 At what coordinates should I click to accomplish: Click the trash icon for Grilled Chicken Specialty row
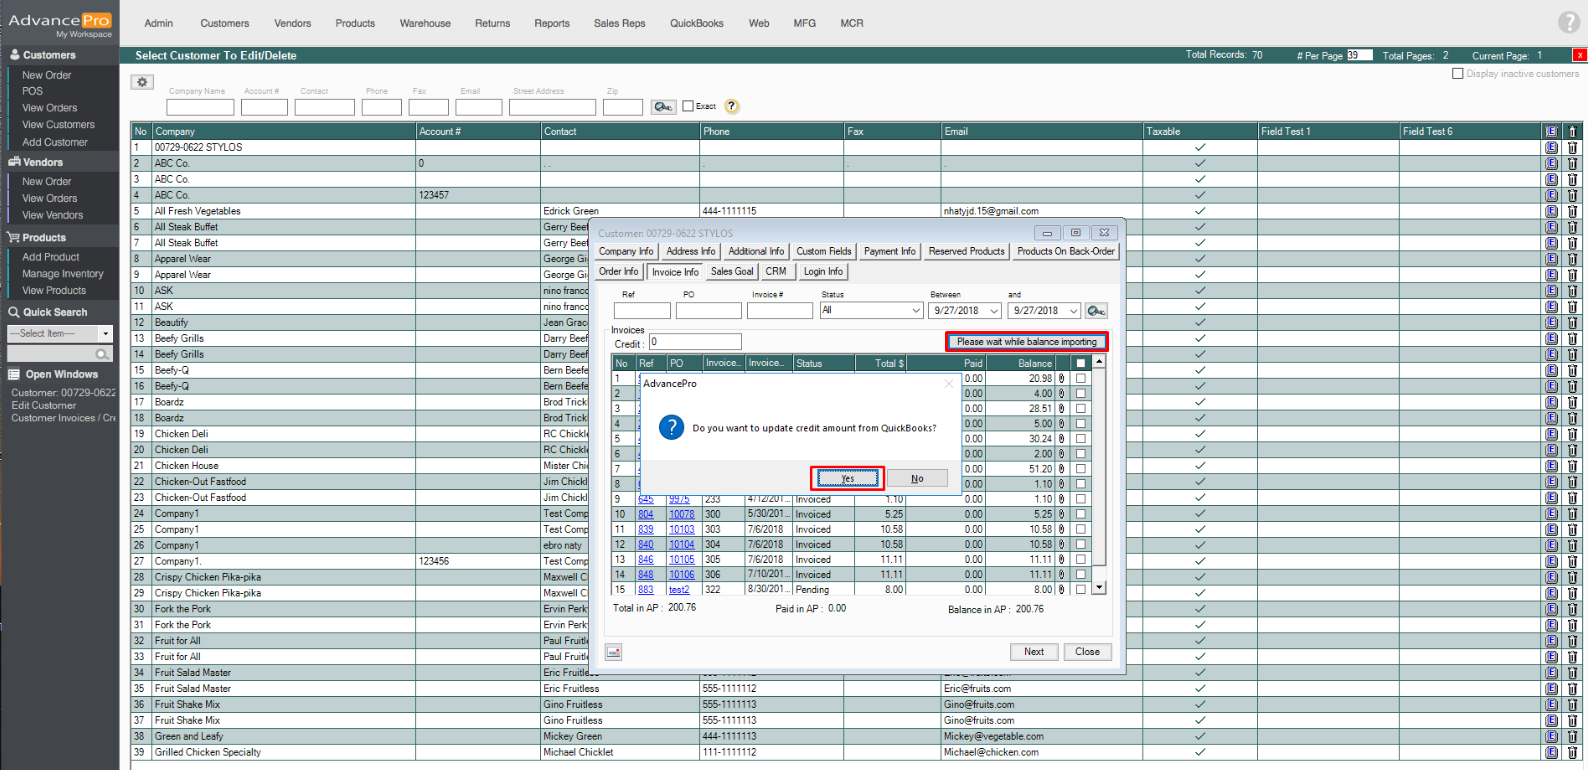point(1572,752)
